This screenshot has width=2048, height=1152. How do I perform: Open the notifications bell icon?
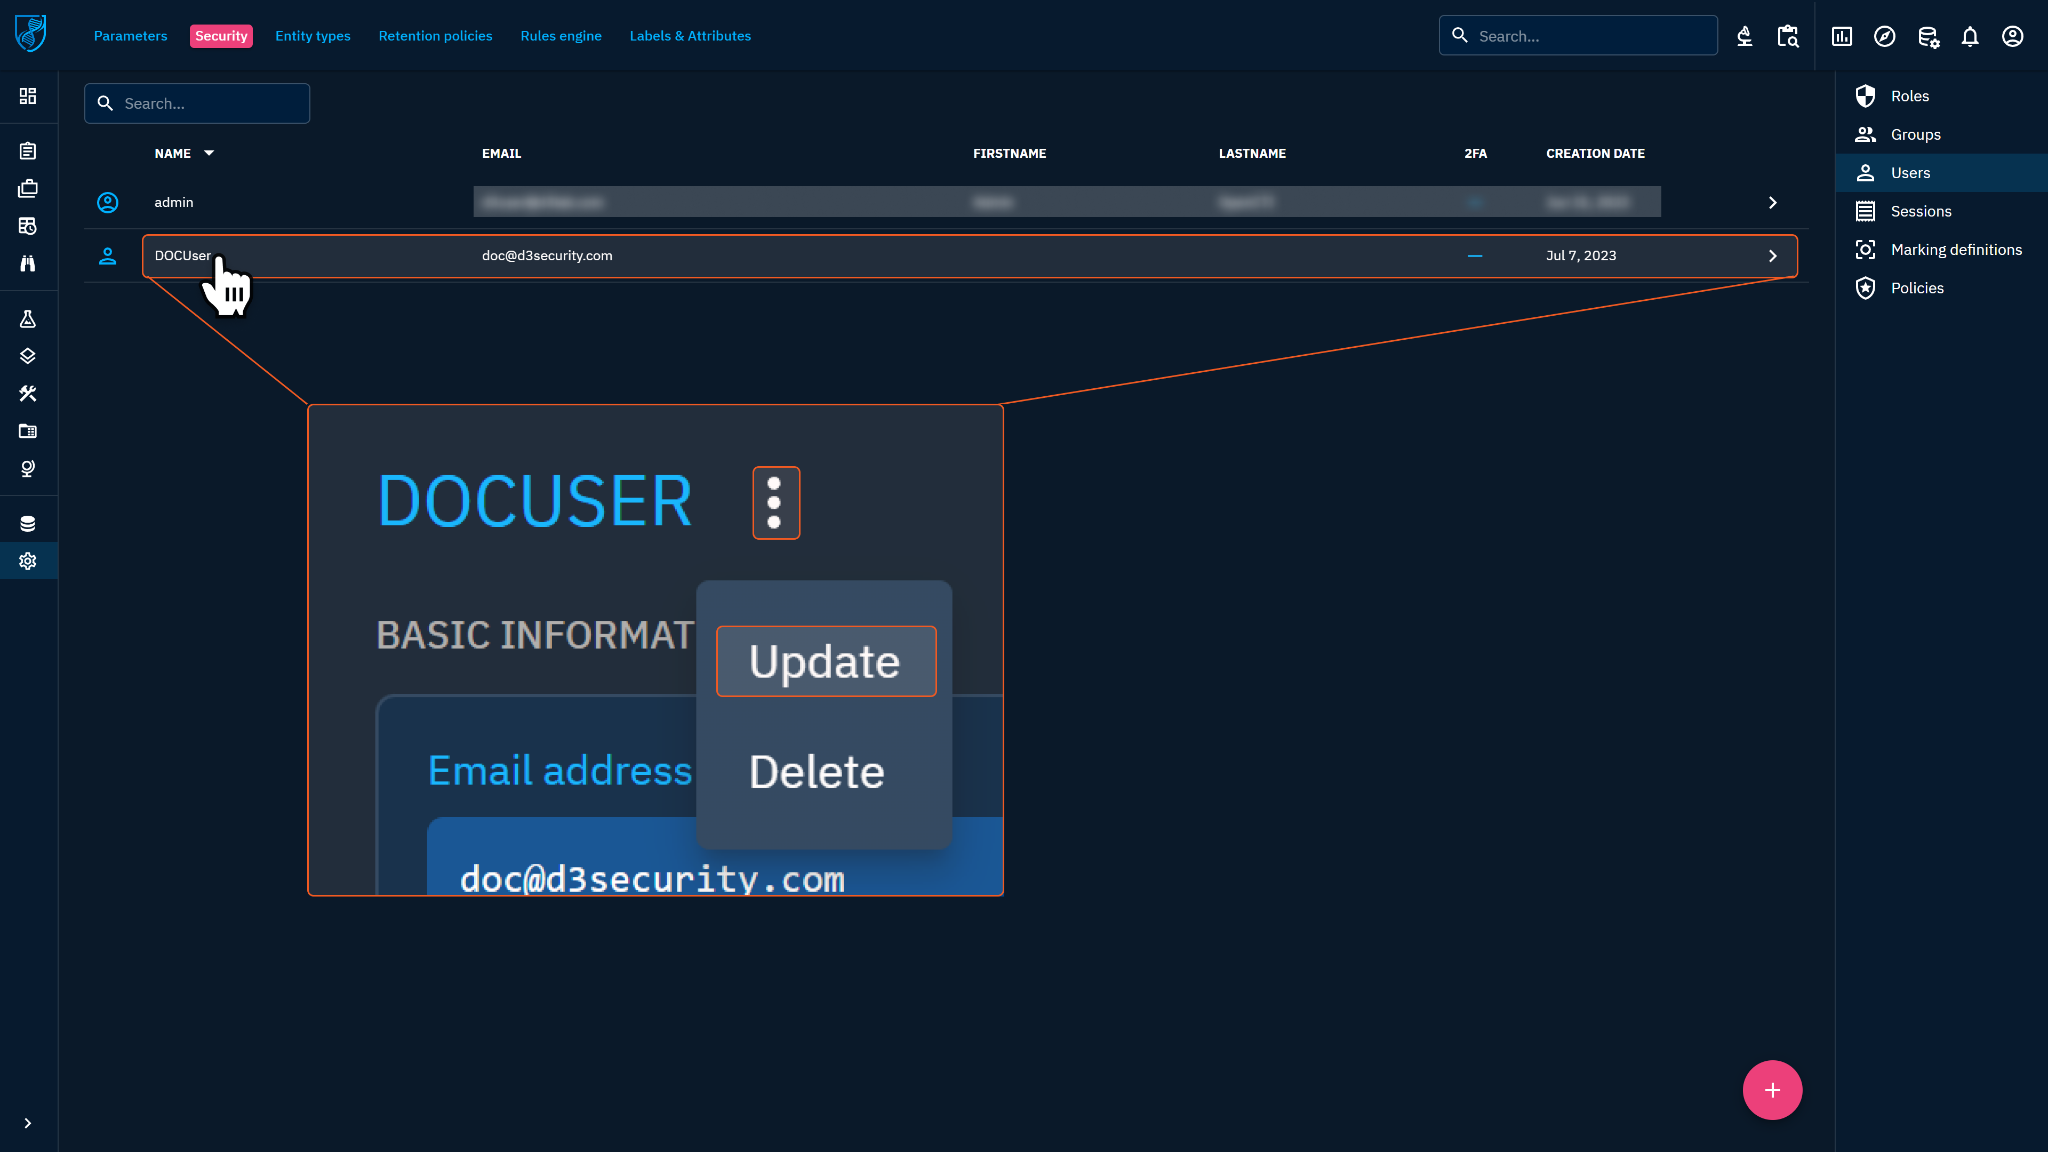(x=1970, y=37)
